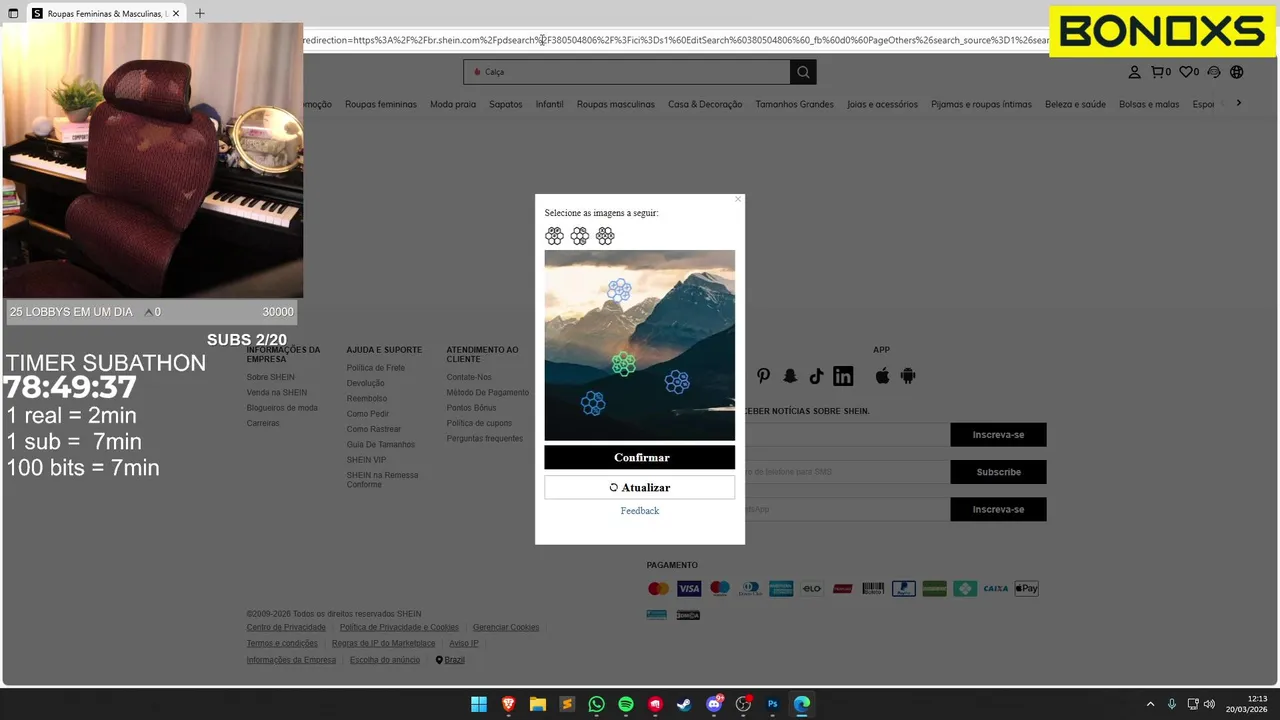Open Steam from the taskbar

[x=684, y=704]
